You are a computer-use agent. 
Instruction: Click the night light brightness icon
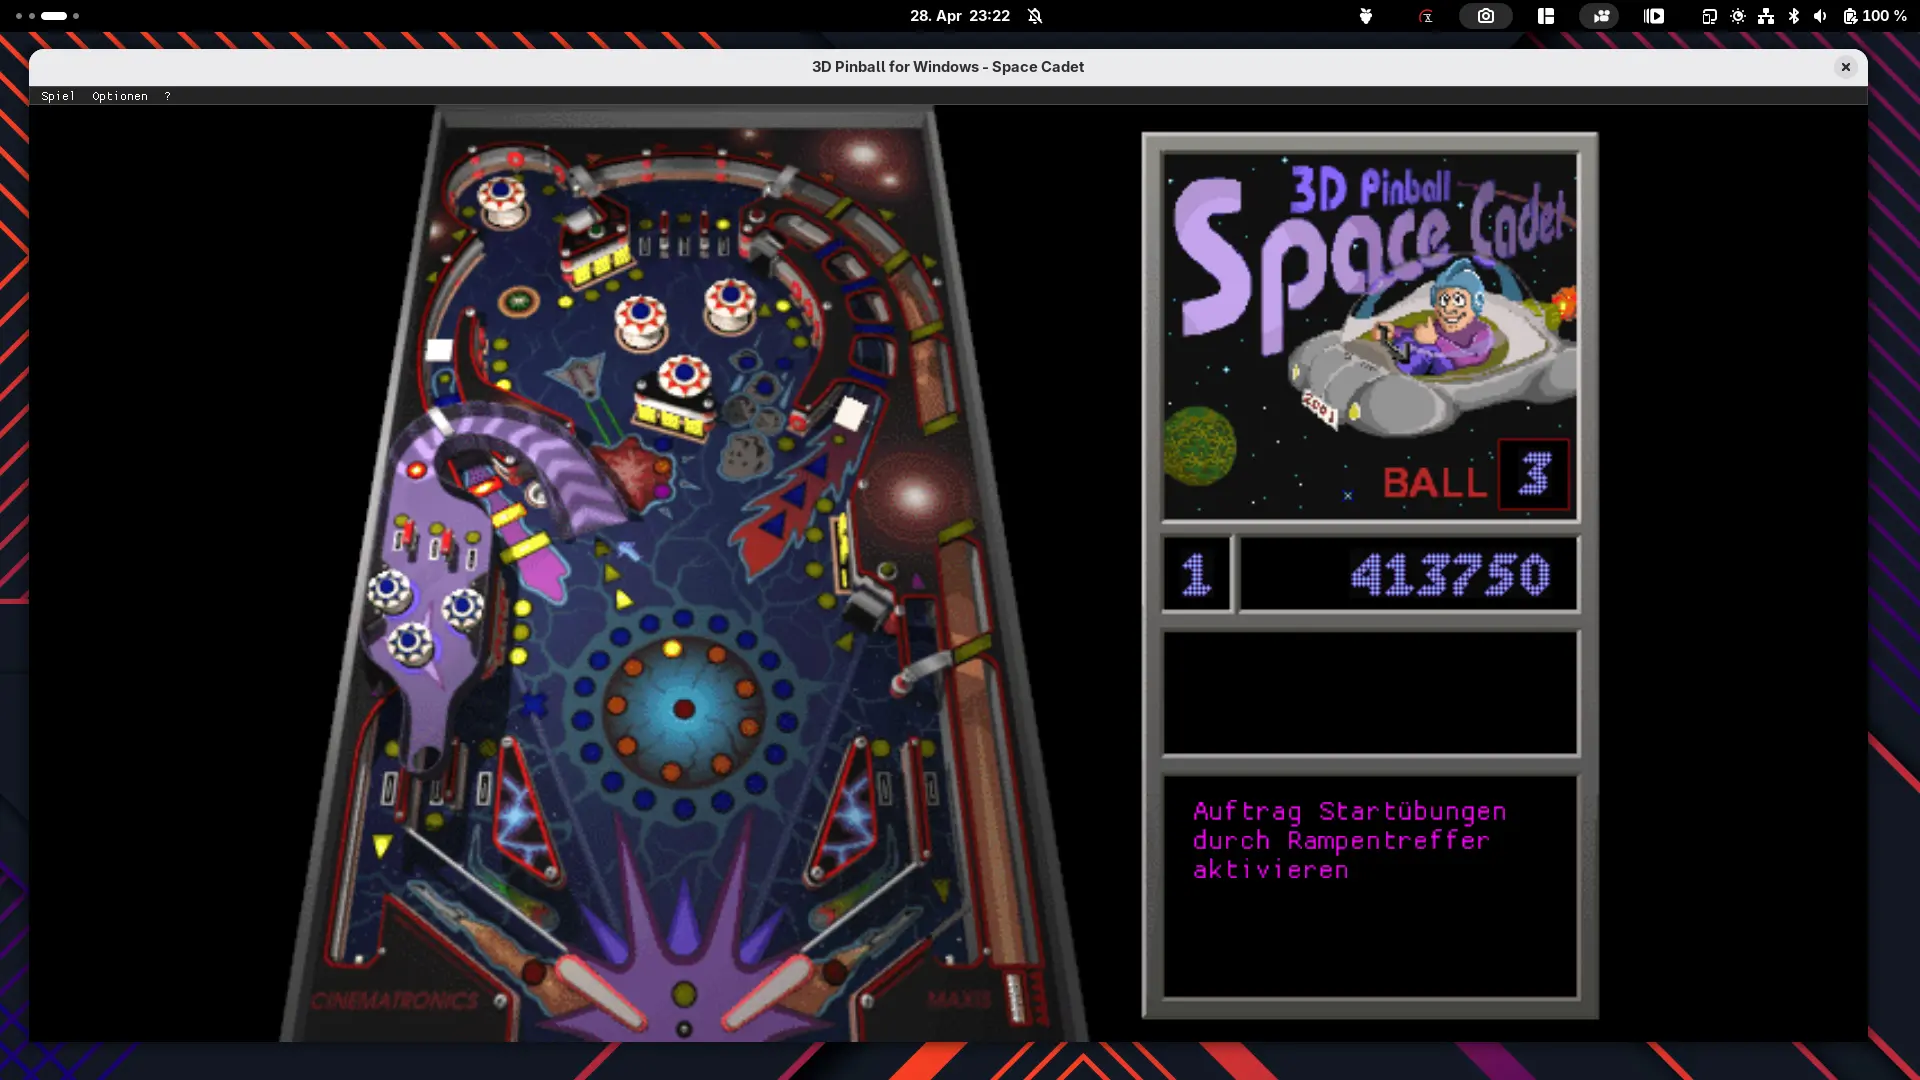click(1738, 16)
